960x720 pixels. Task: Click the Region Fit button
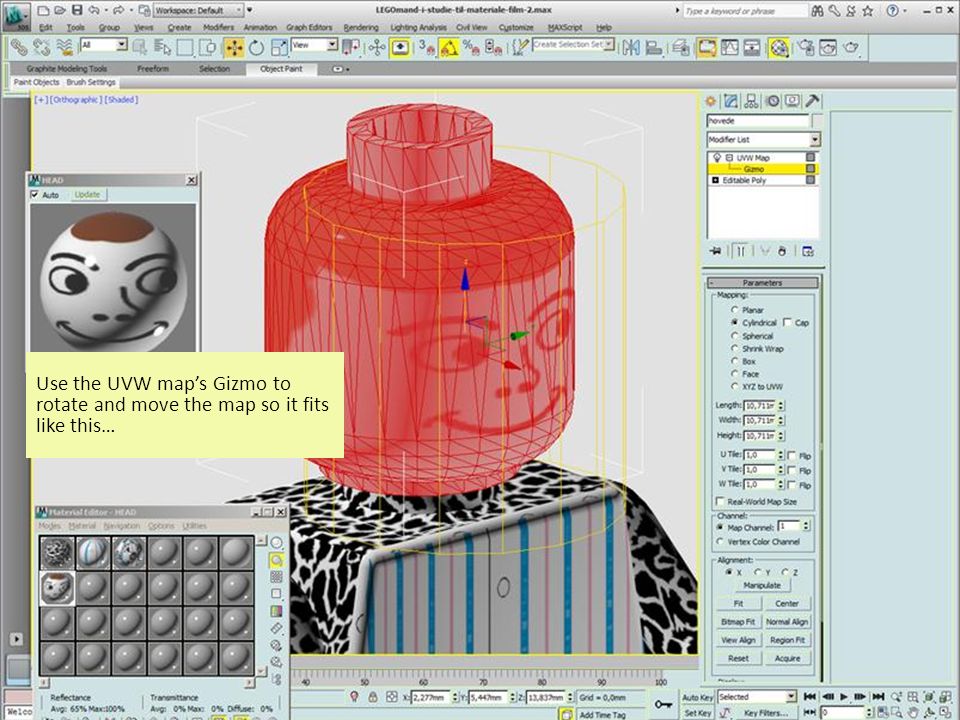click(787, 640)
